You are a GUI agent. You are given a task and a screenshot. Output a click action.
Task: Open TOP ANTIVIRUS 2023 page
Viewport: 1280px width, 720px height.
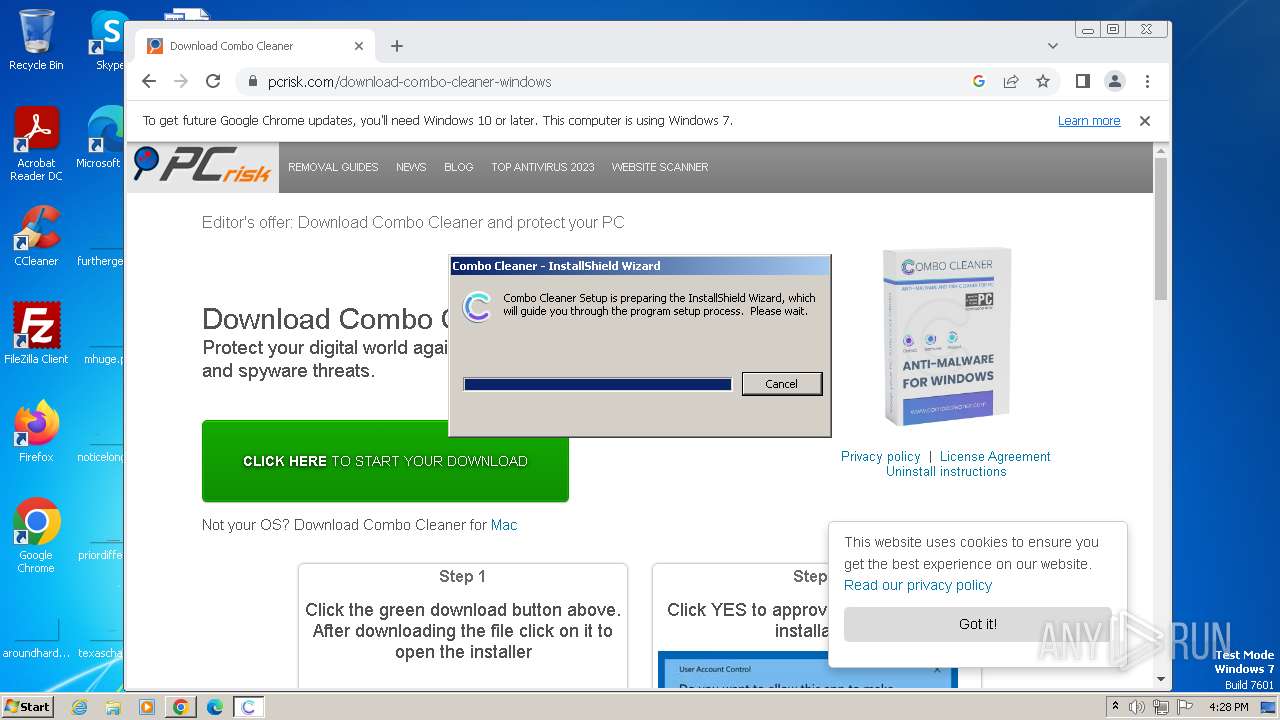(543, 167)
